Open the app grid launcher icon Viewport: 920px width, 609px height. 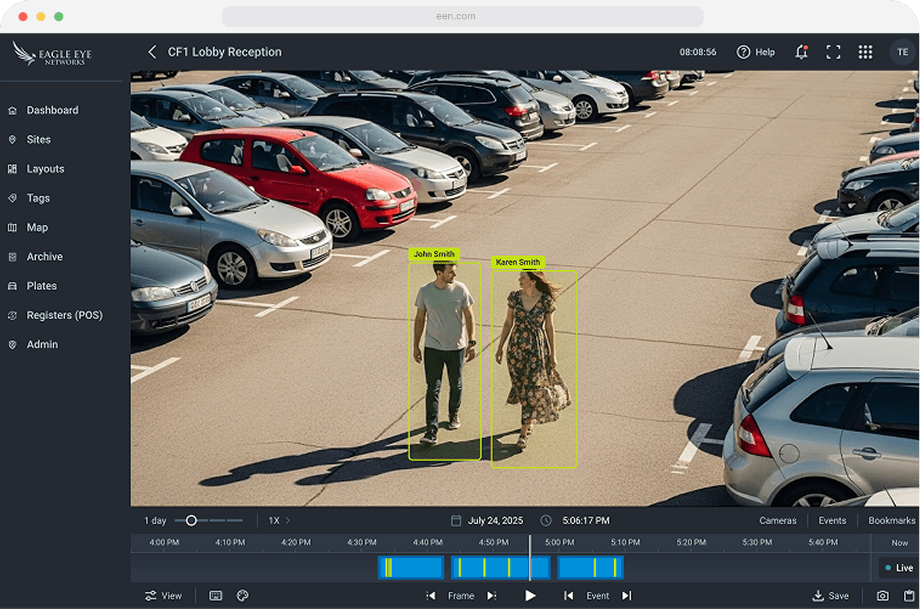tap(866, 51)
